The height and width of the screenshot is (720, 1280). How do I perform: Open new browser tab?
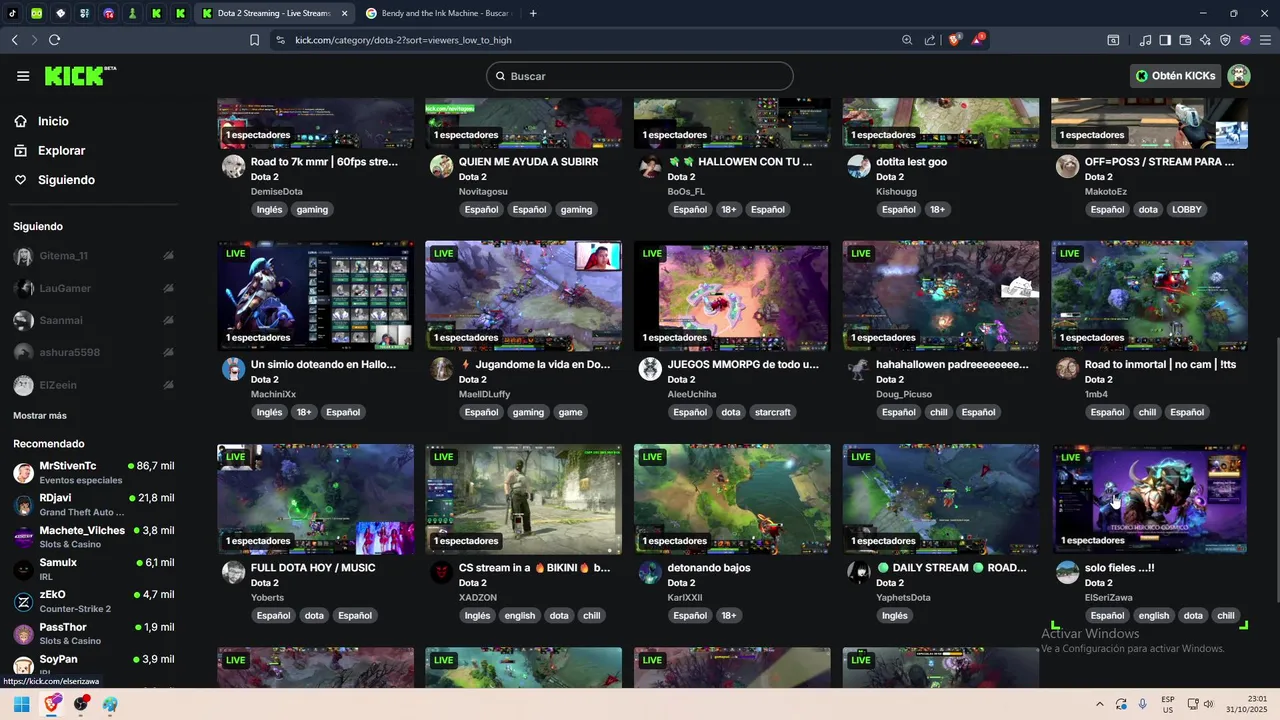pos(533,13)
